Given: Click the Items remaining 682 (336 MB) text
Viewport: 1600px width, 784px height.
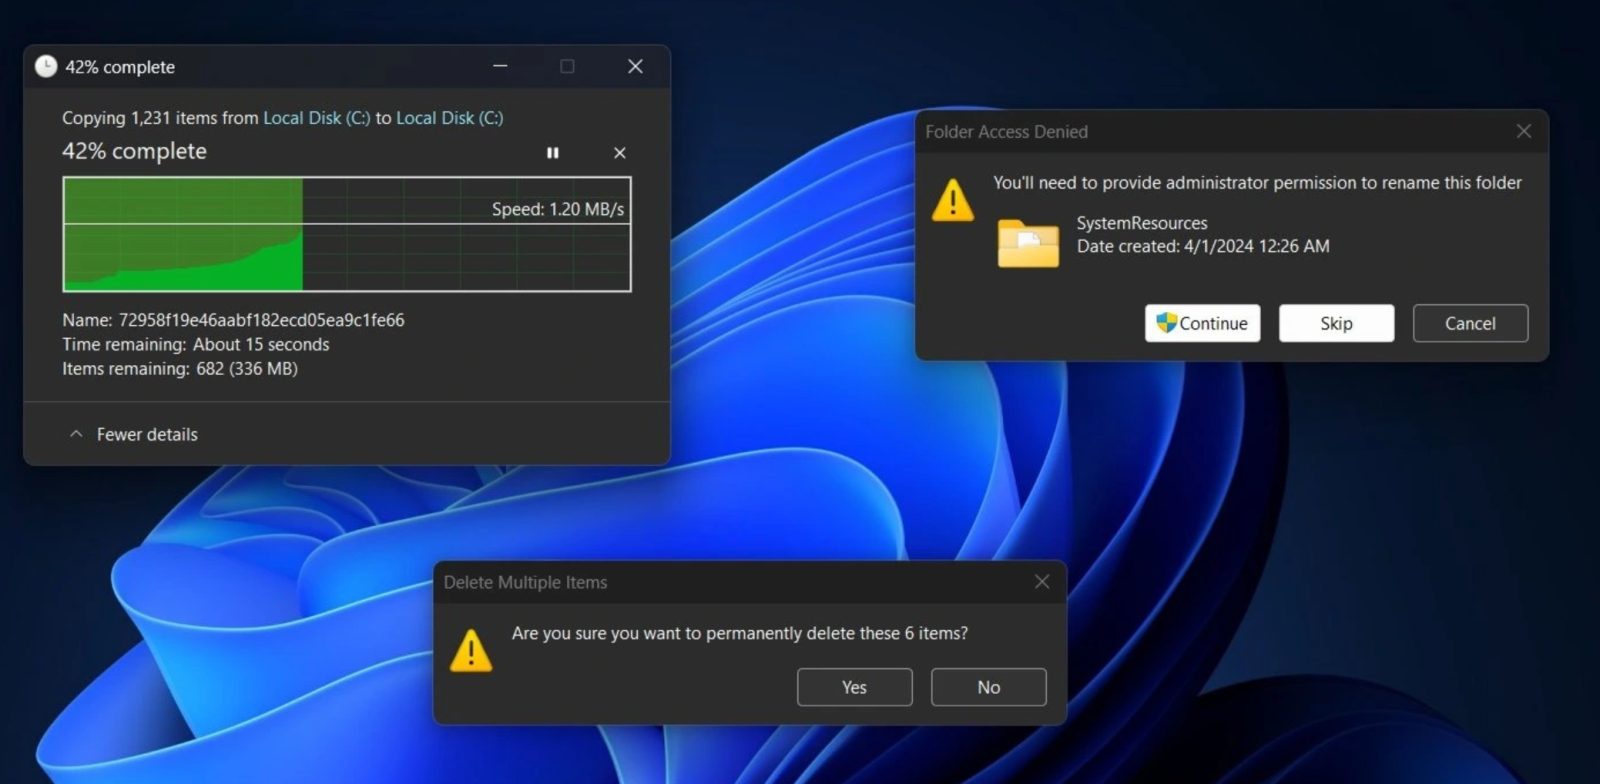Looking at the screenshot, I should point(180,368).
